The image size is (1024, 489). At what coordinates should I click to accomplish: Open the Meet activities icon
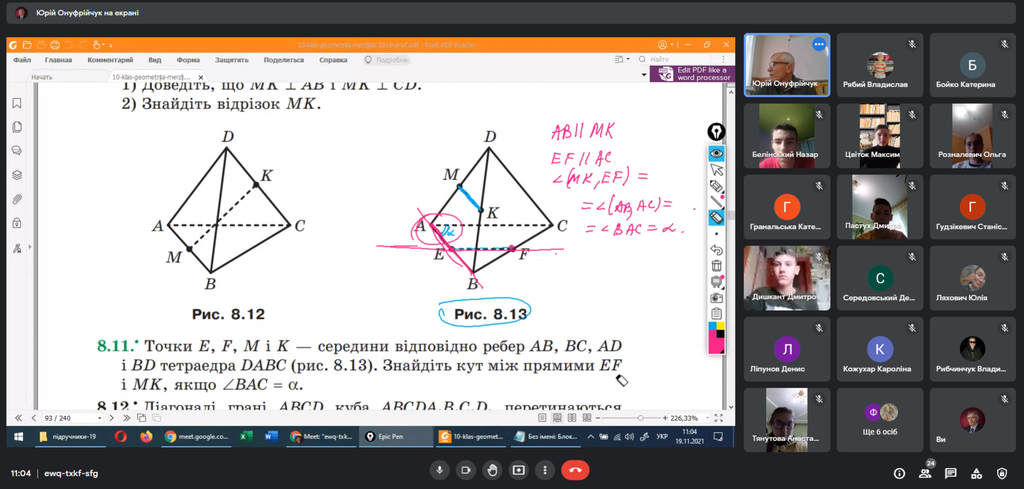click(976, 473)
